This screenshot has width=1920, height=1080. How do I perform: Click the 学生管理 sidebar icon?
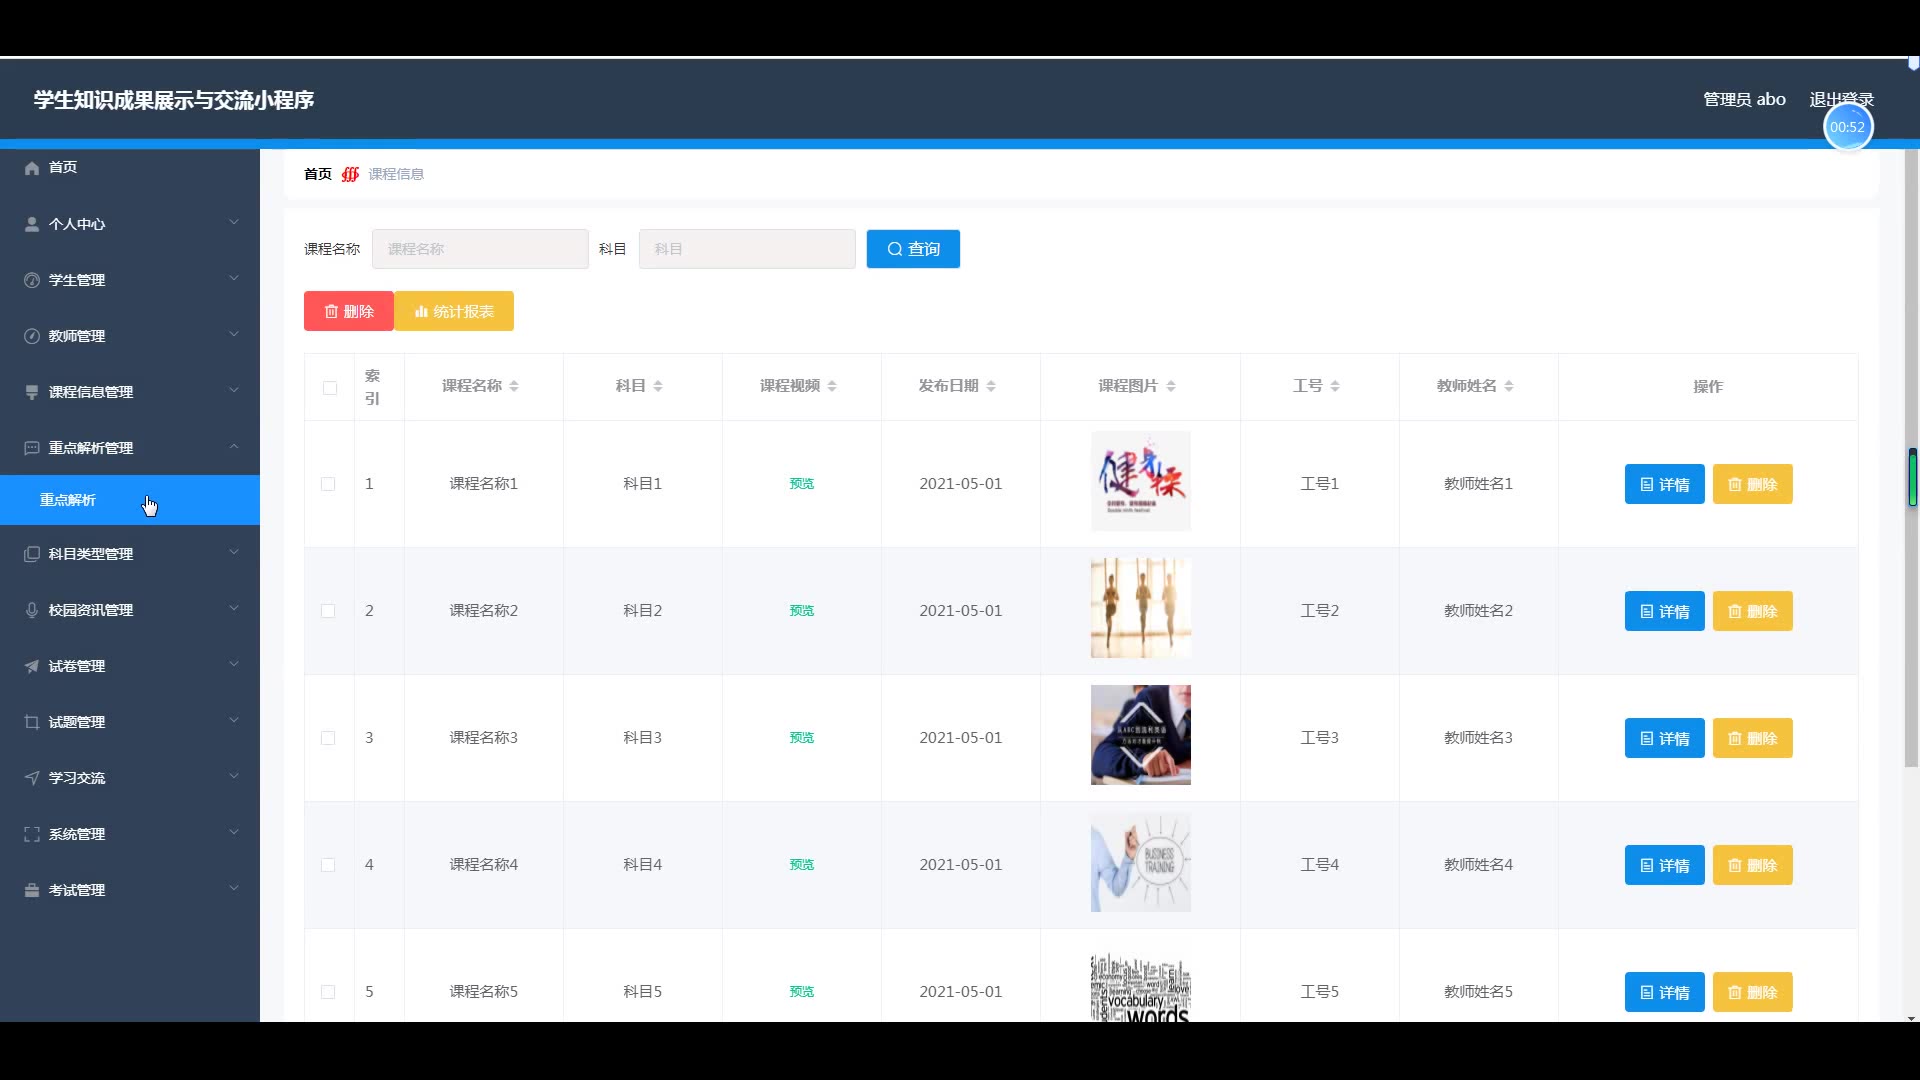click(x=32, y=280)
